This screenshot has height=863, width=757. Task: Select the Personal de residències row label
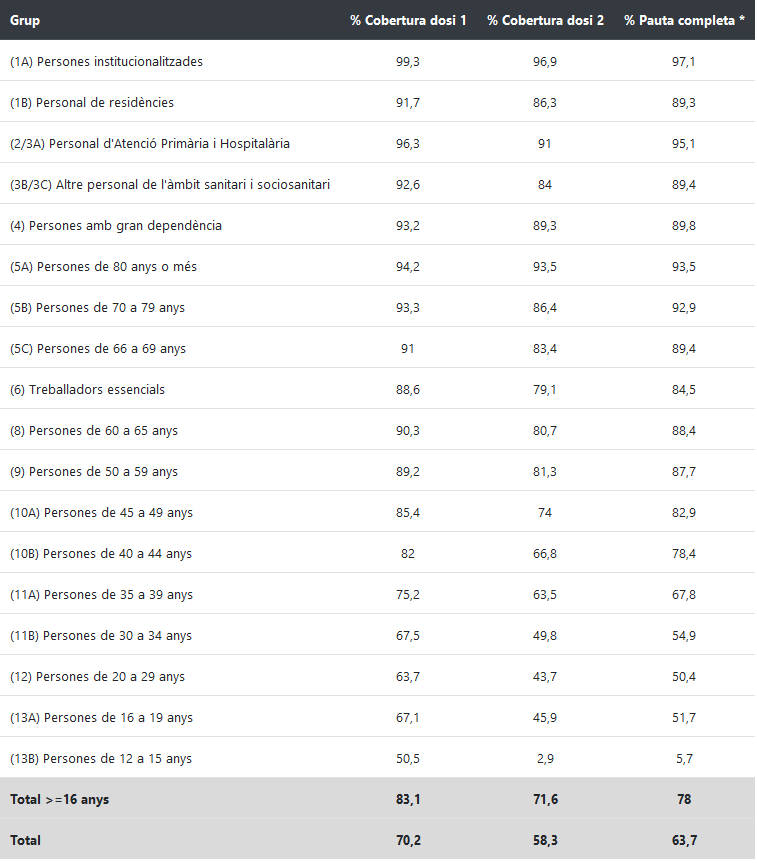[x=92, y=103]
